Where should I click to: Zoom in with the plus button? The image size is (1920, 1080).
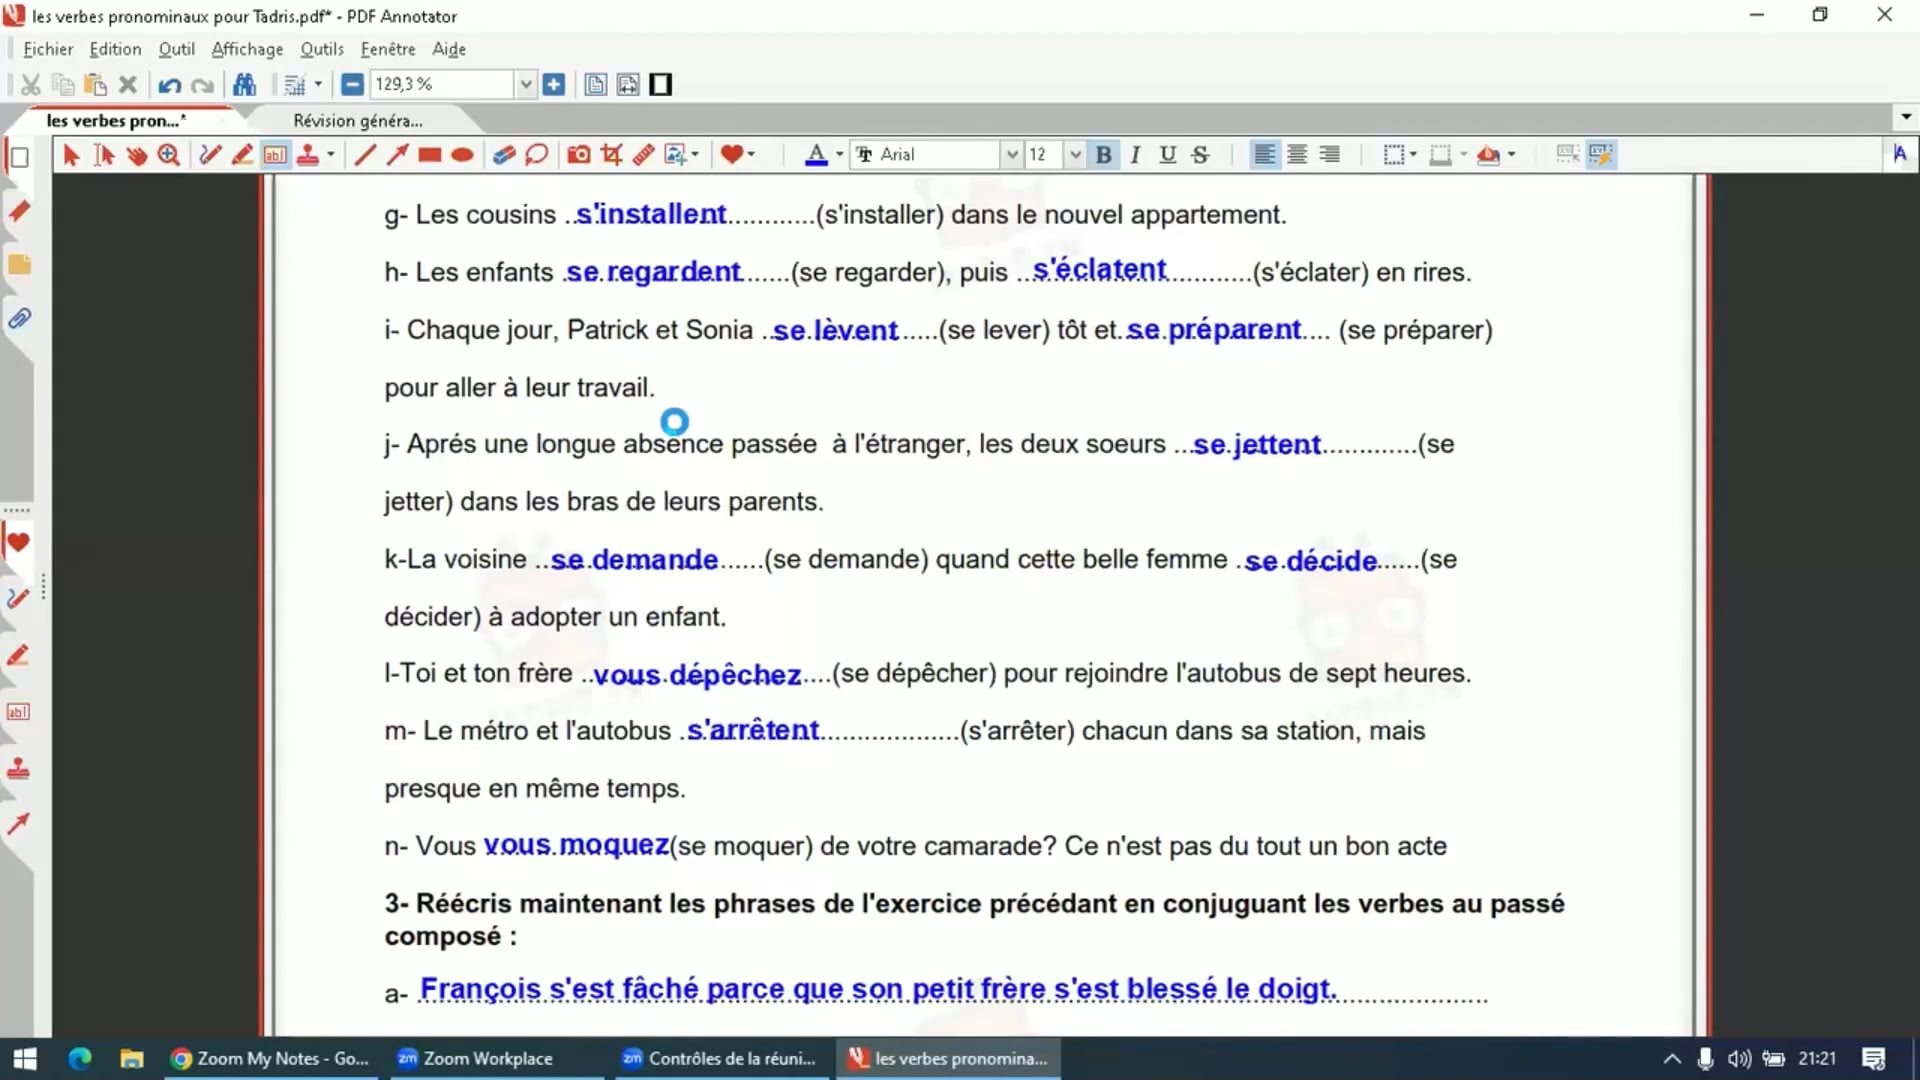coord(554,85)
